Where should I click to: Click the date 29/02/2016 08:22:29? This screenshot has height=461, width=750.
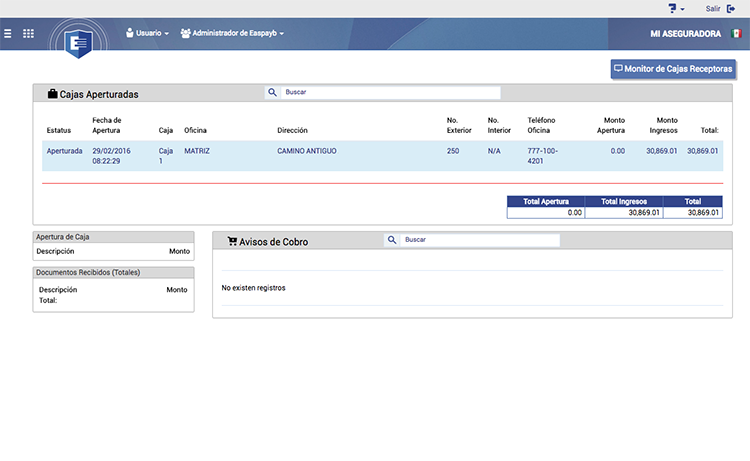click(x=111, y=156)
